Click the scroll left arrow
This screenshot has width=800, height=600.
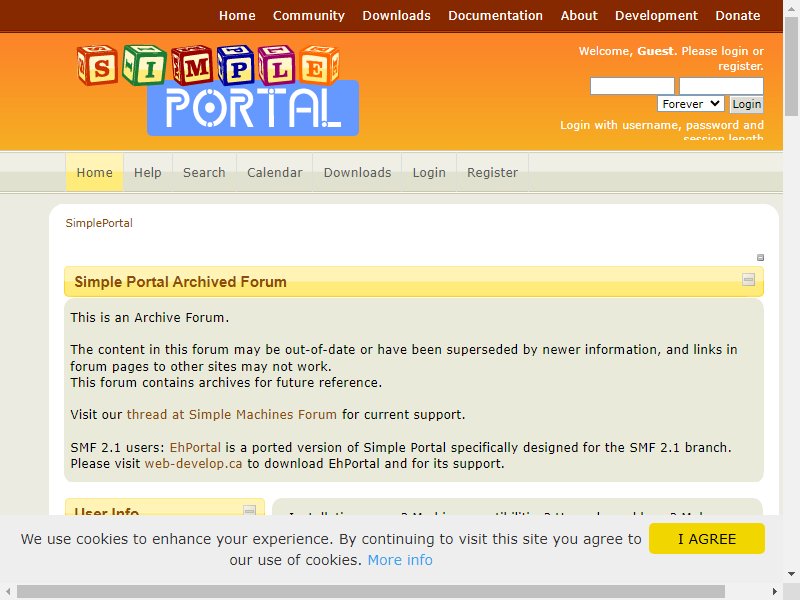pos(8,592)
